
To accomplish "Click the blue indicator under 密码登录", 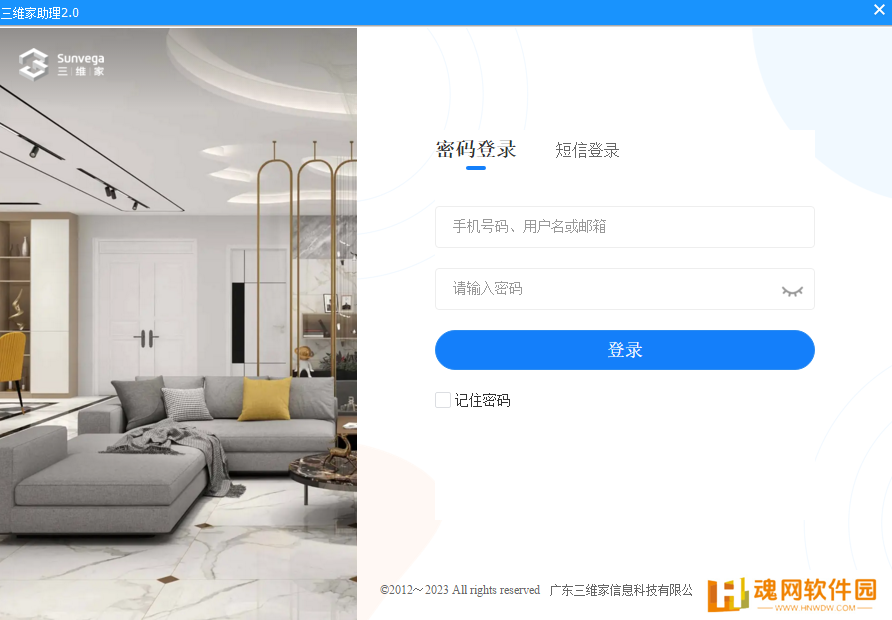I will (x=476, y=168).
